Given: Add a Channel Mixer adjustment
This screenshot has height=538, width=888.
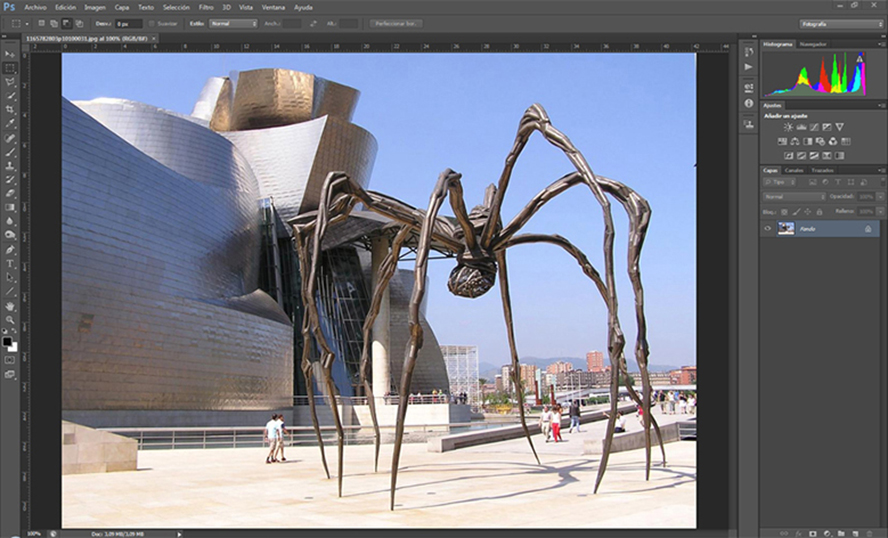Looking at the screenshot, I should pyautogui.click(x=833, y=142).
